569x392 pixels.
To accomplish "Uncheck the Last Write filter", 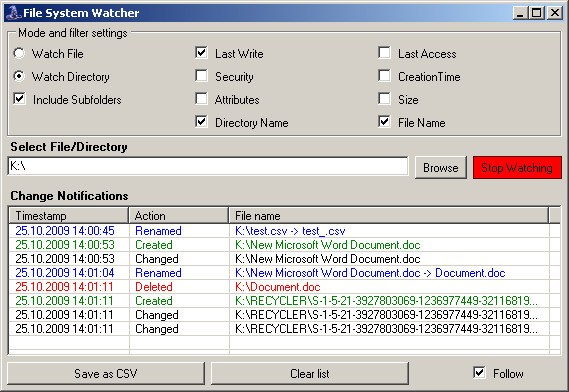I will (x=201, y=53).
